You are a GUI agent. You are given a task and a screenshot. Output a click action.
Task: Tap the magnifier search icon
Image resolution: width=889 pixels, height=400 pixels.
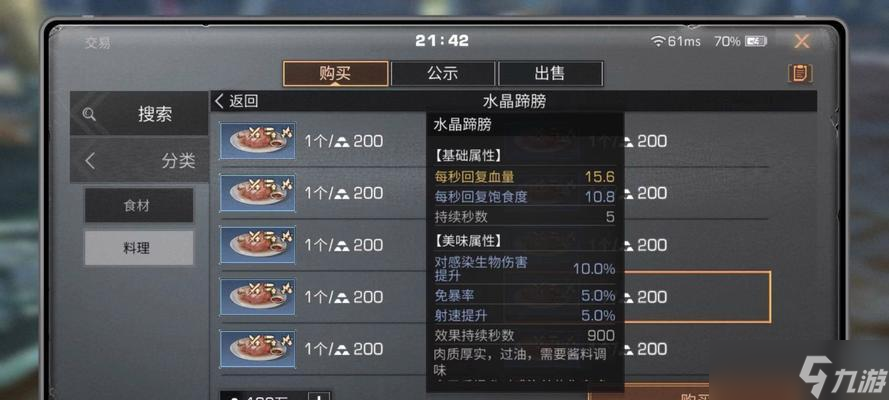point(89,114)
